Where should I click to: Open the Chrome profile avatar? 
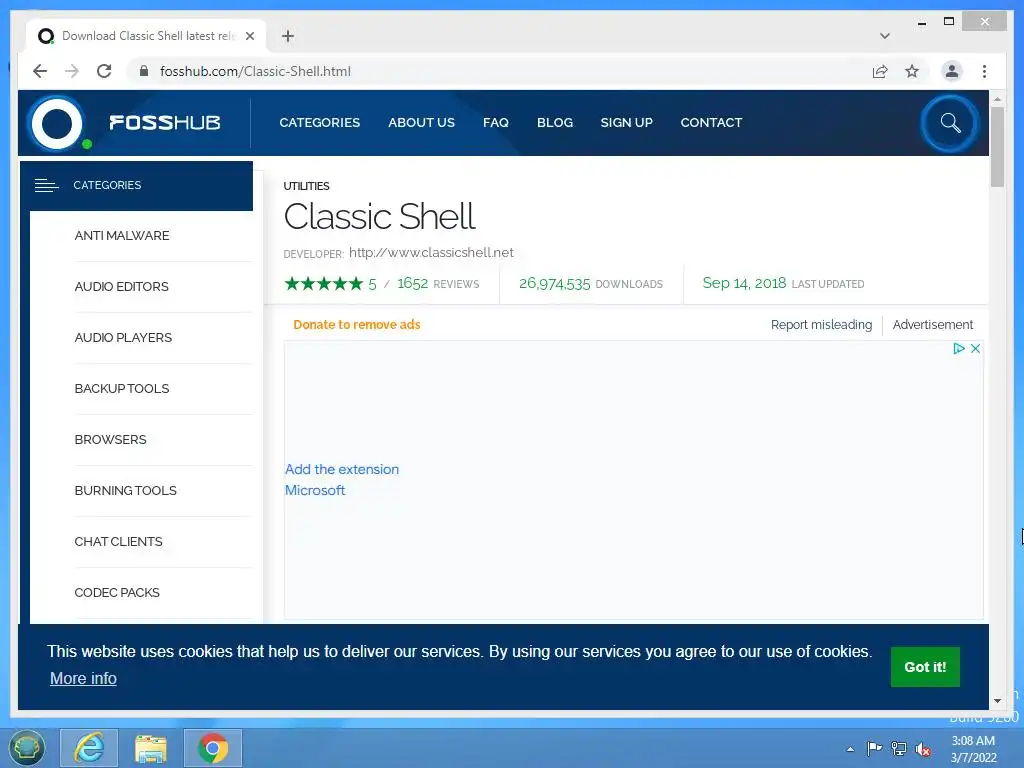[952, 71]
